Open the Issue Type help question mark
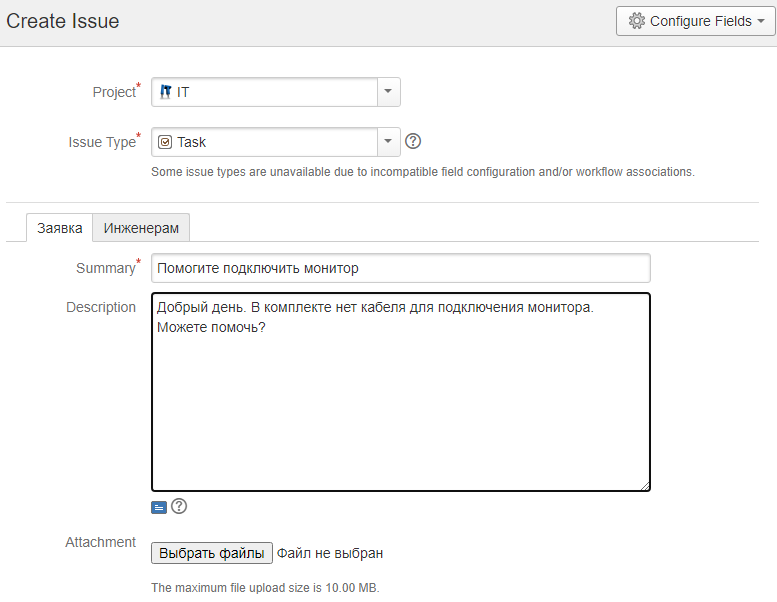This screenshot has height=602, width=777. click(x=412, y=142)
